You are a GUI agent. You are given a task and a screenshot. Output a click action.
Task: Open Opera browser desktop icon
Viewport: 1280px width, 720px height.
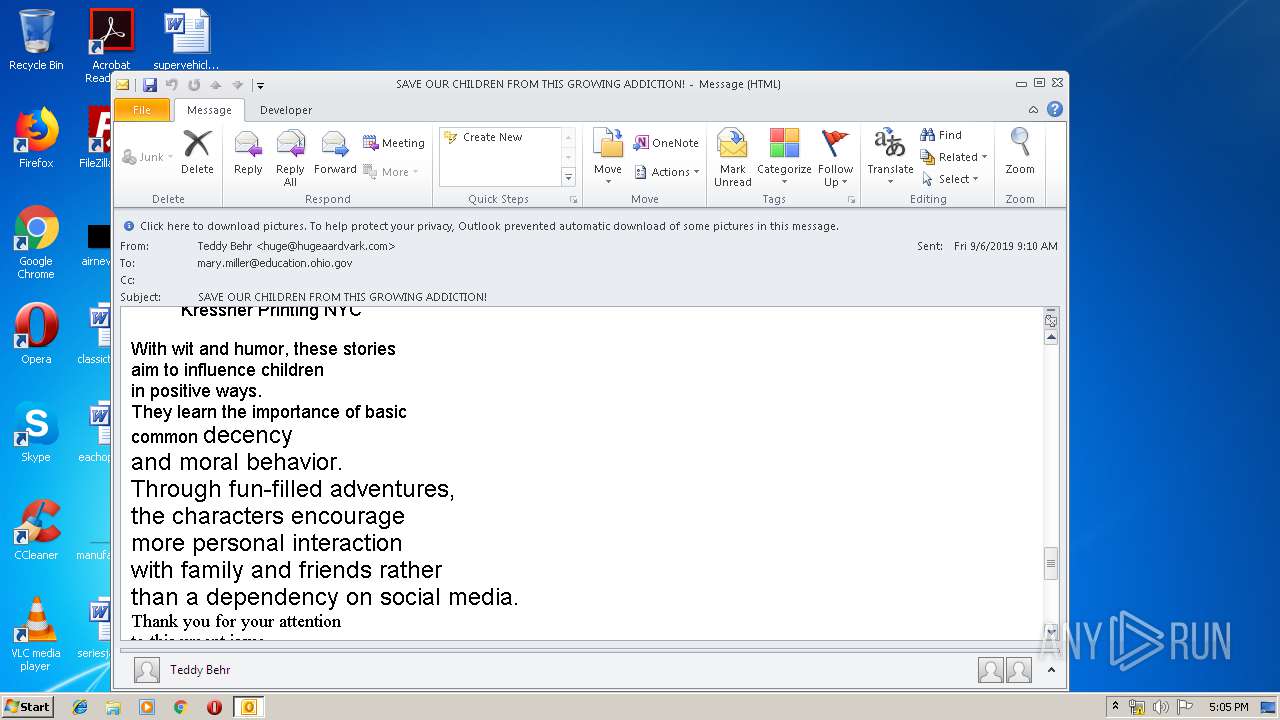click(x=36, y=334)
